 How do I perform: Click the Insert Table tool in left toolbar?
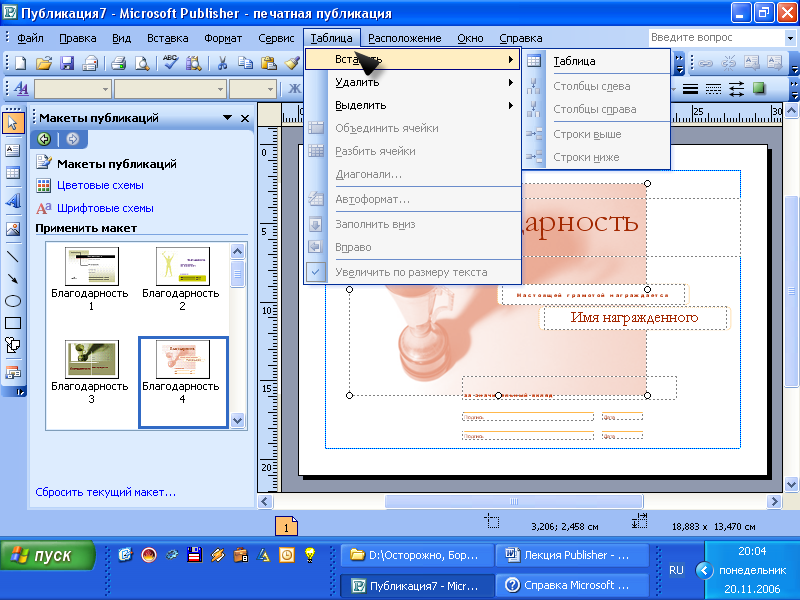tap(13, 173)
